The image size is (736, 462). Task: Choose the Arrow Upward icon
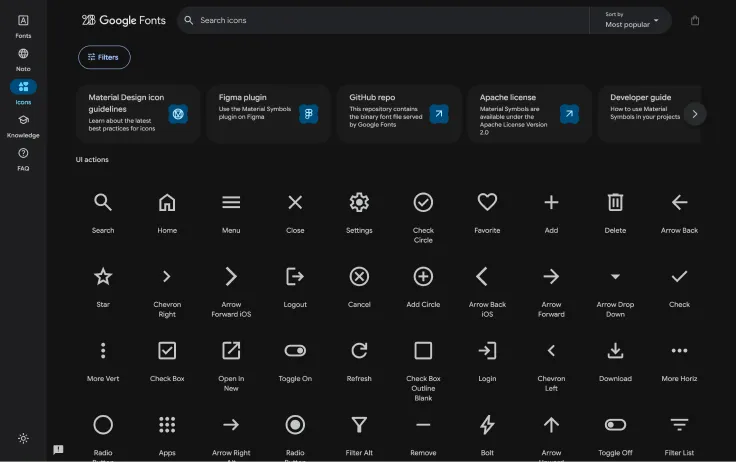pyautogui.click(x=552, y=425)
